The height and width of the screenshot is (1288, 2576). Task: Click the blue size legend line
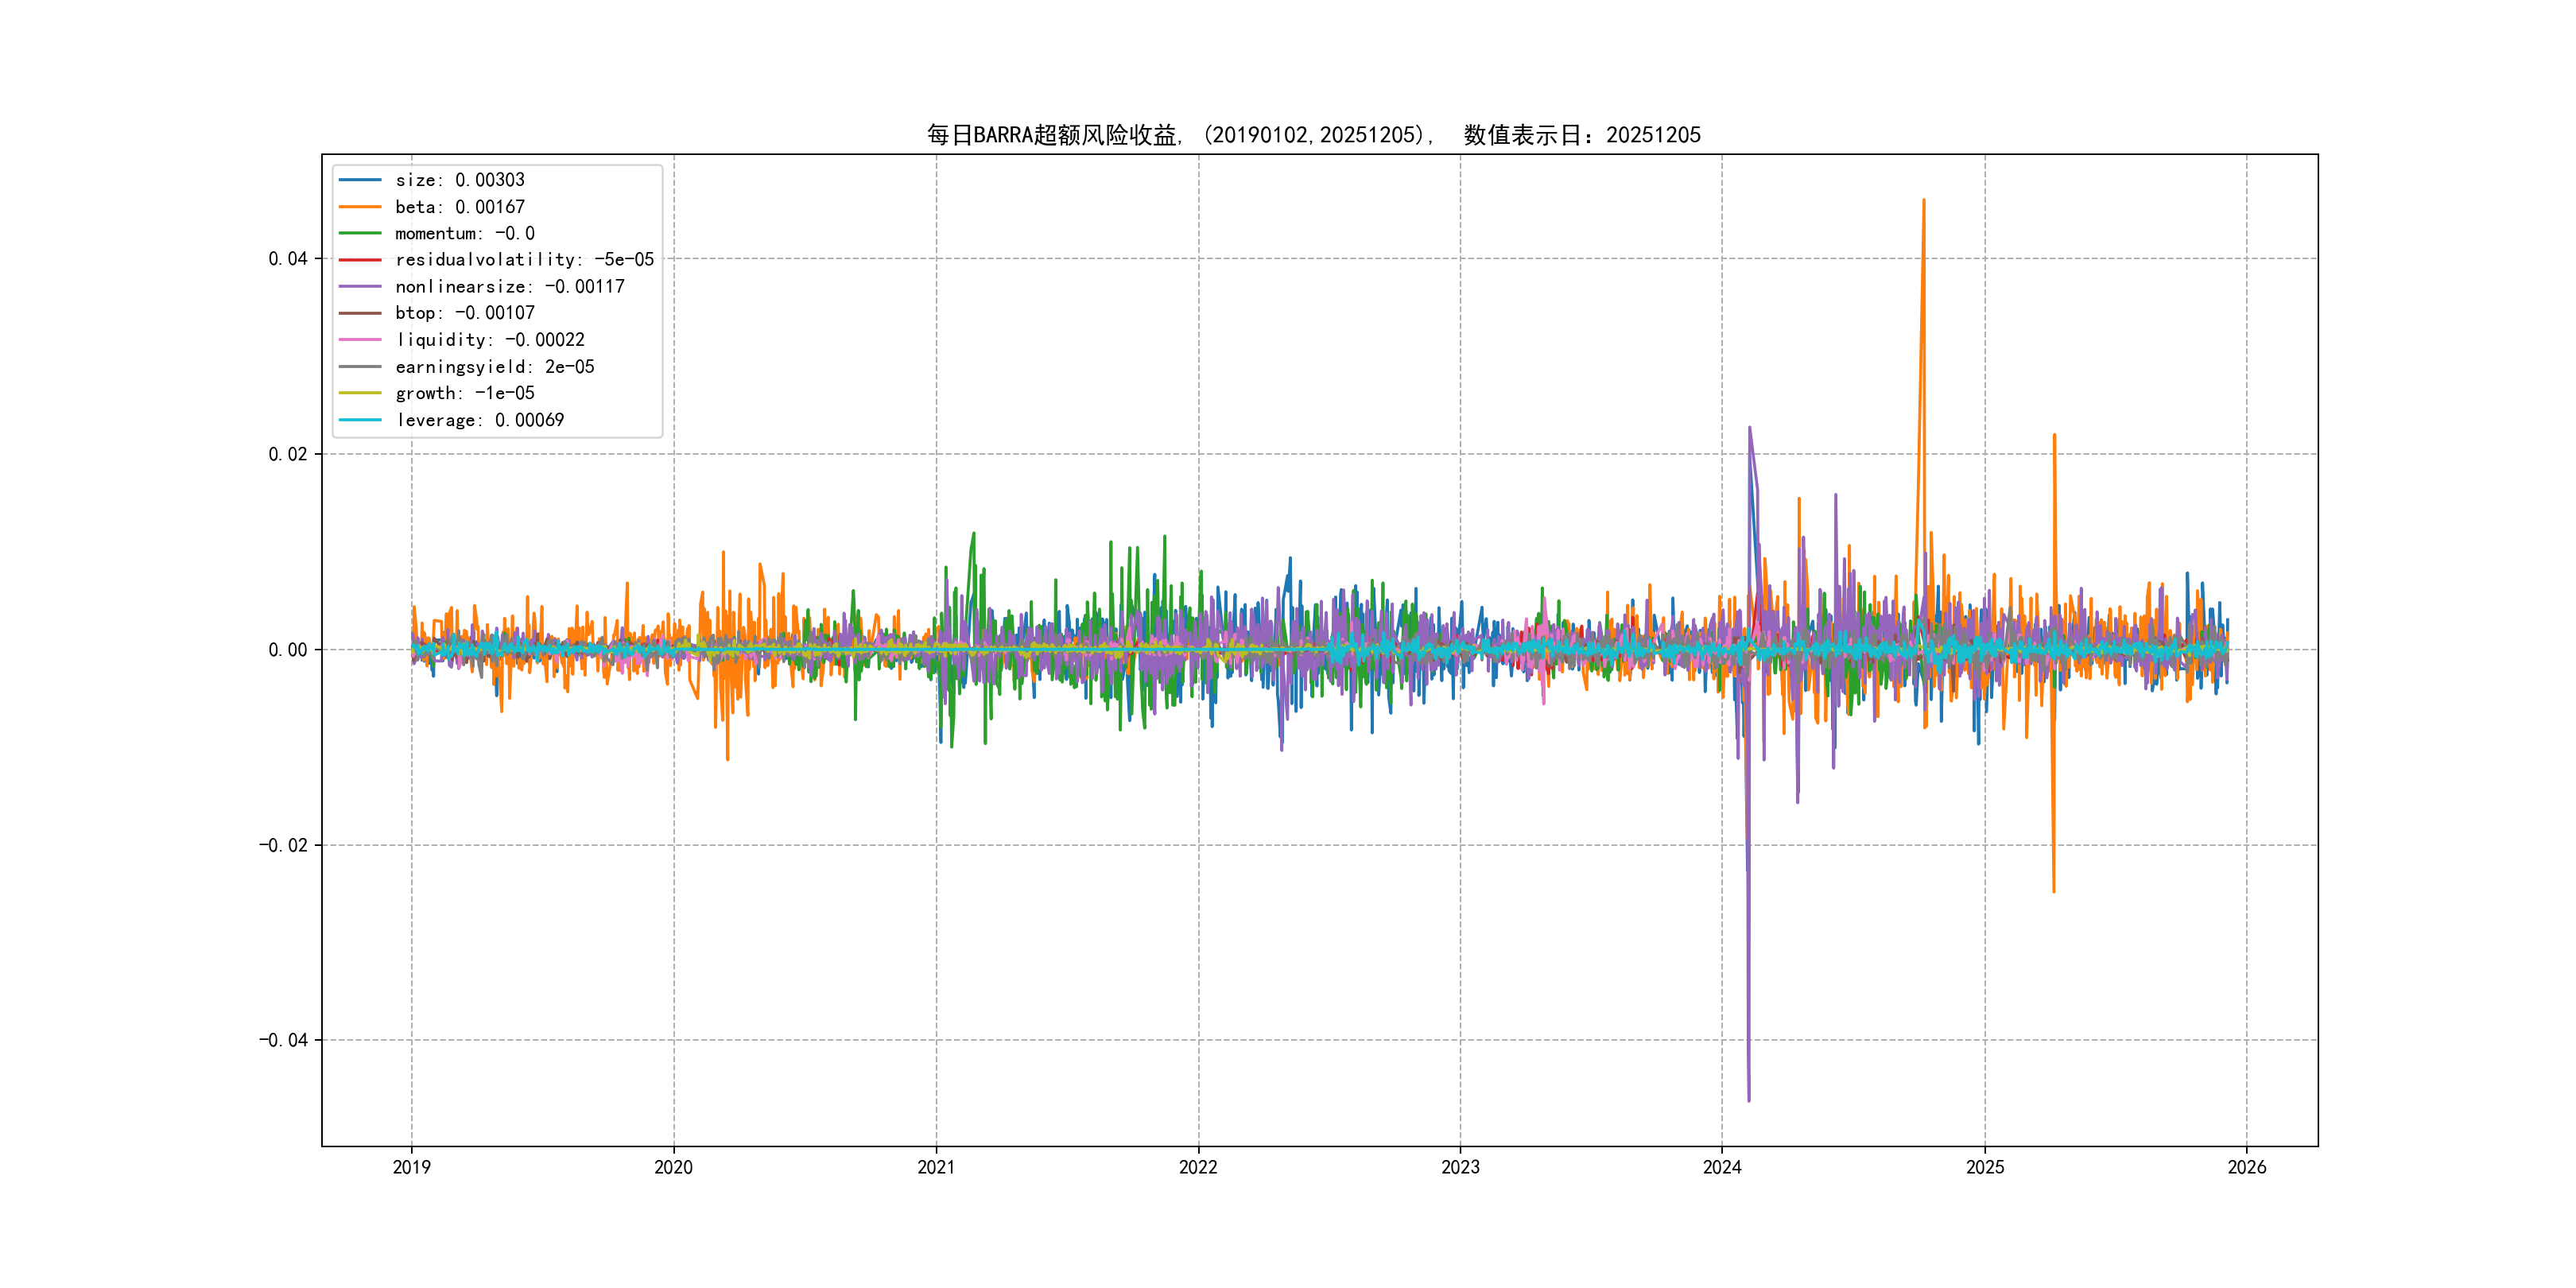coord(359,180)
